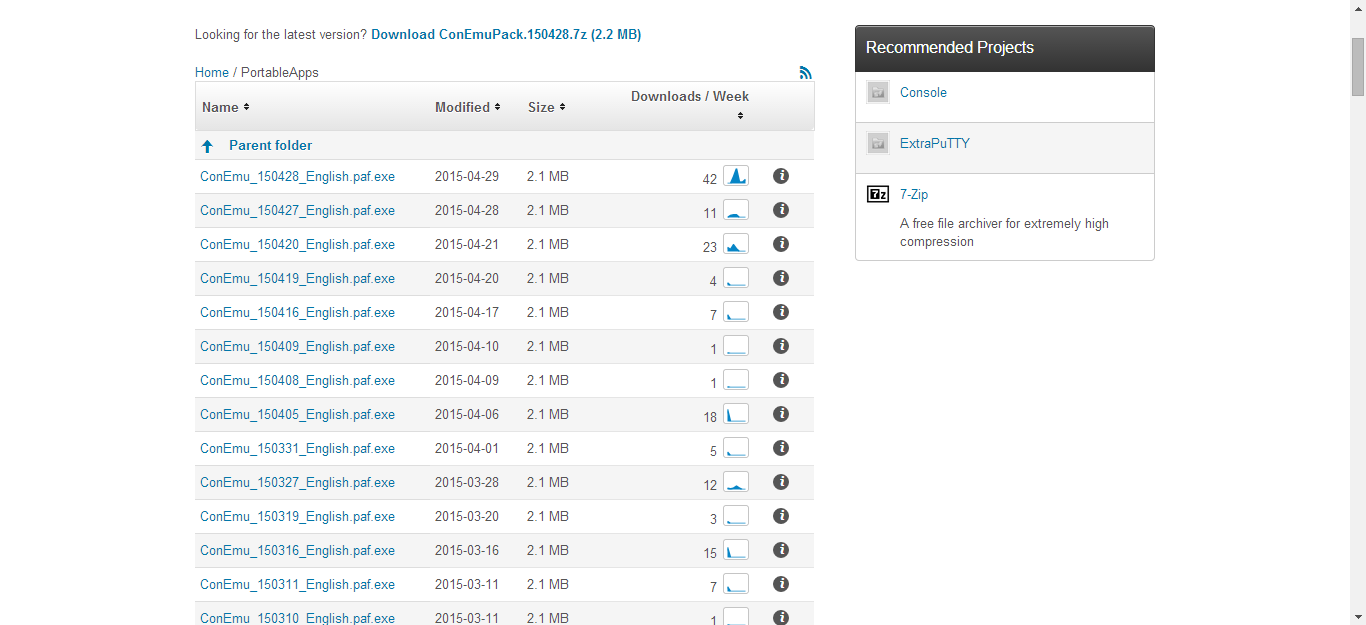Open info icon for ConEmu_150316_English.paf.exe

click(781, 550)
